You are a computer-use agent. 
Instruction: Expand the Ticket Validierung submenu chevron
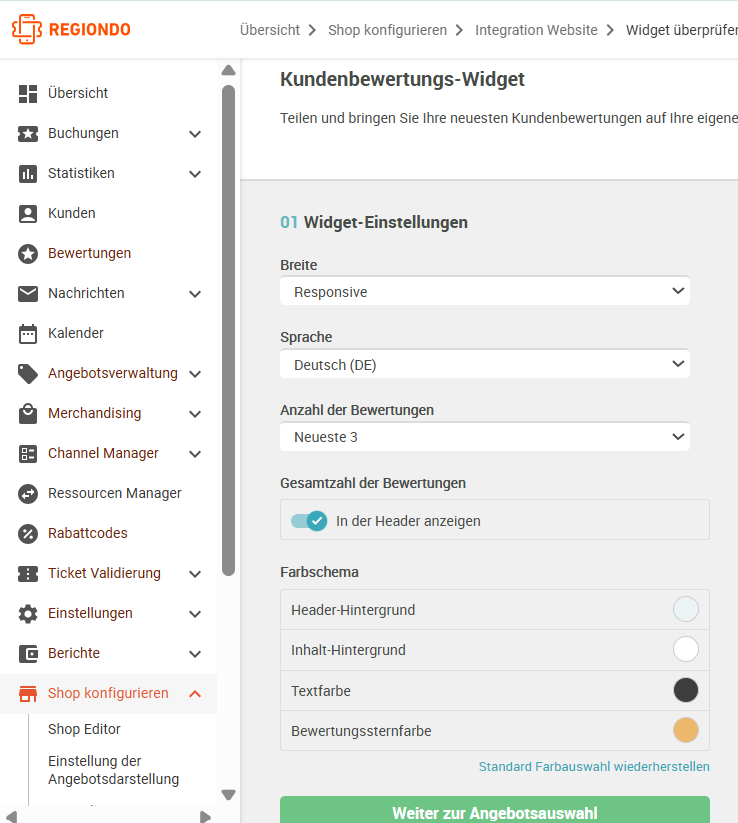pyautogui.click(x=195, y=574)
